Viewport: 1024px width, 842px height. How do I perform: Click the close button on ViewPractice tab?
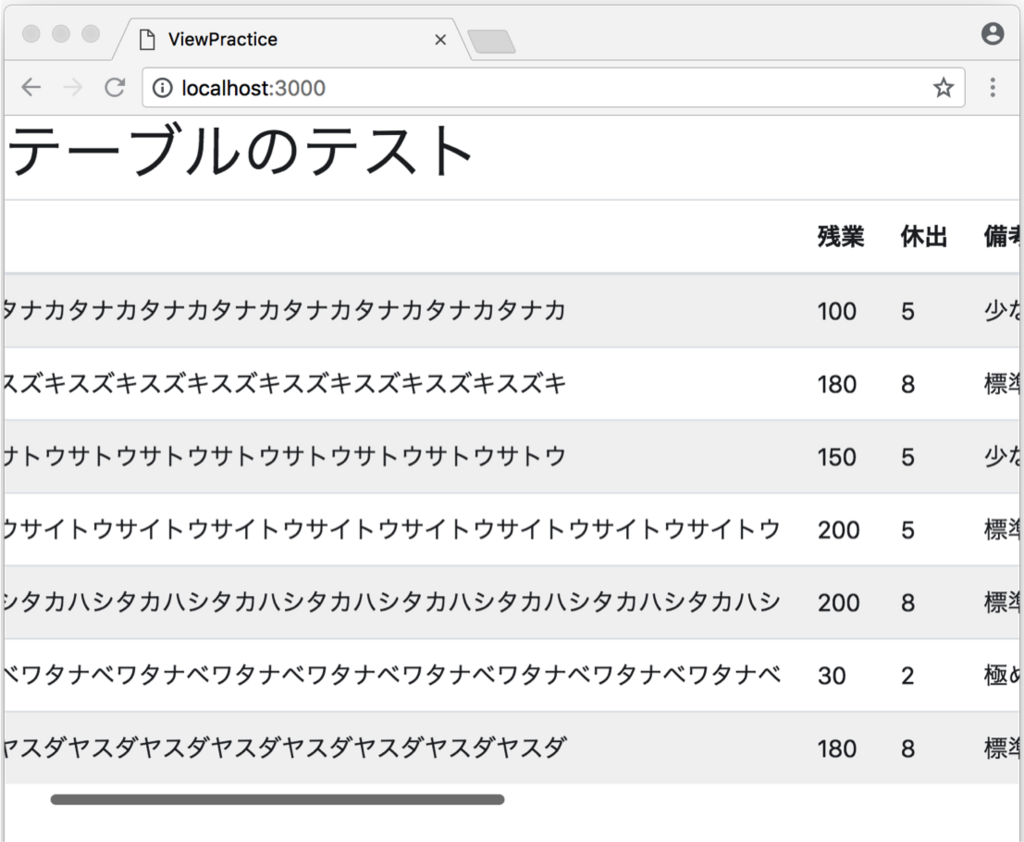tap(440, 39)
